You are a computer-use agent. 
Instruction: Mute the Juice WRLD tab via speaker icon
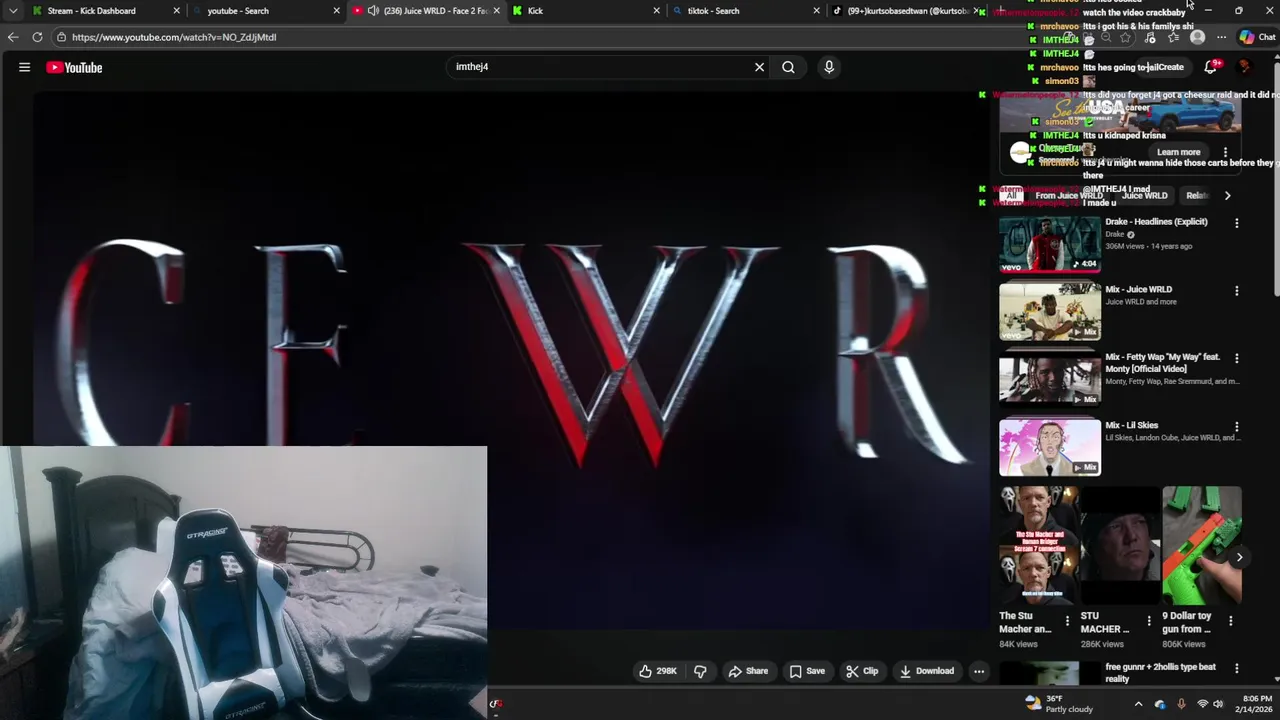click(373, 11)
